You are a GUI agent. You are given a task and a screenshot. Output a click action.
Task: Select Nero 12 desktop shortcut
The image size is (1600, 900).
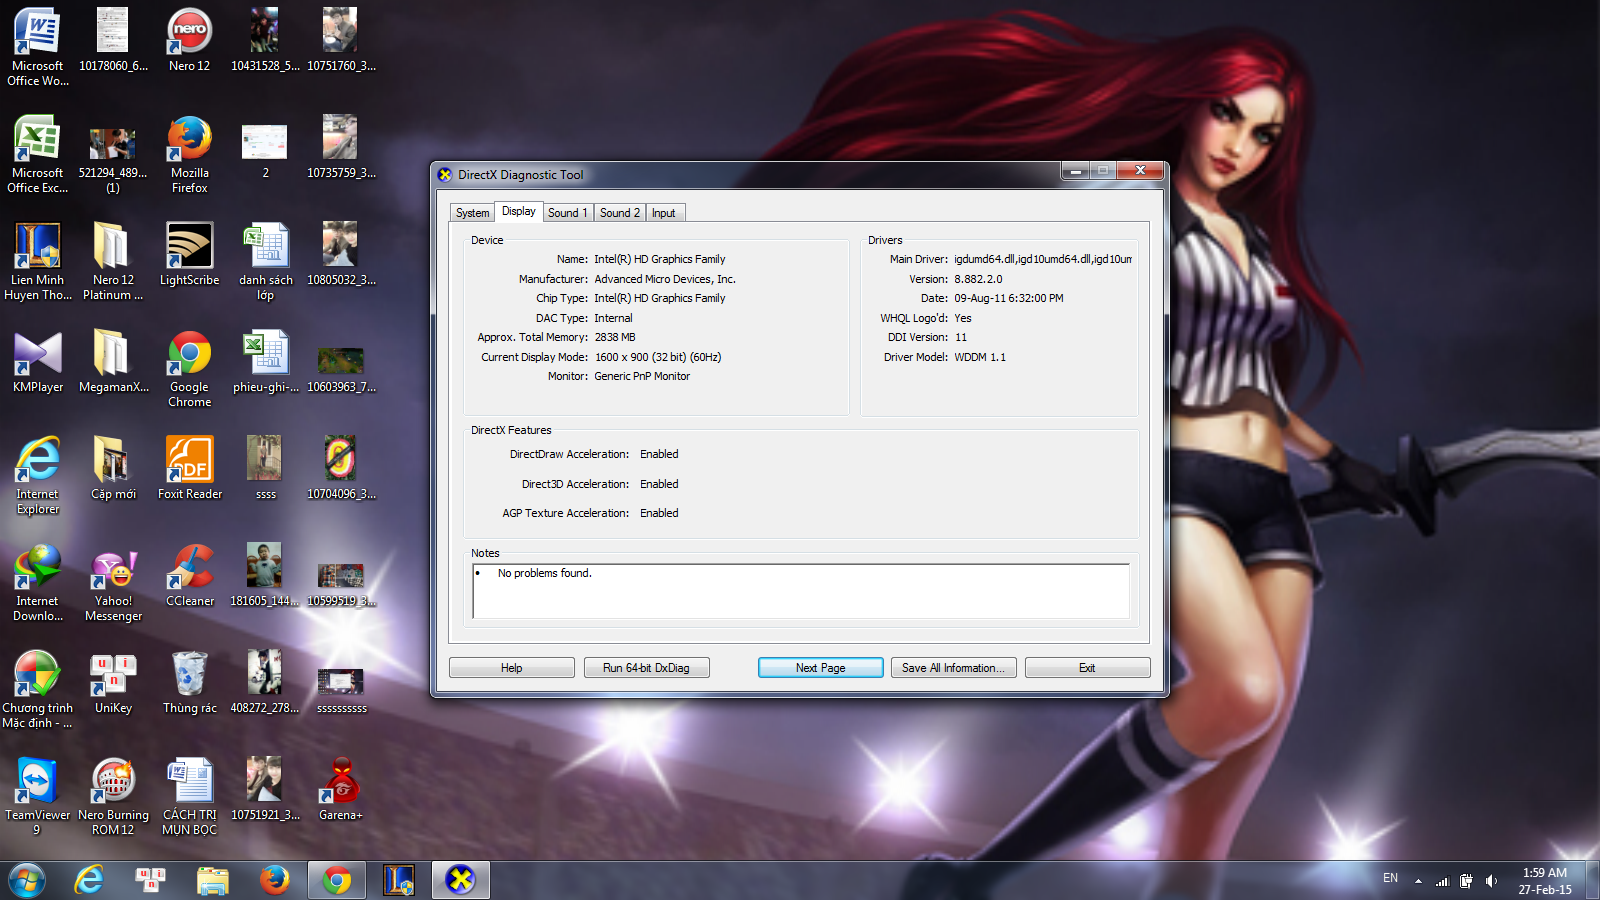point(189,40)
